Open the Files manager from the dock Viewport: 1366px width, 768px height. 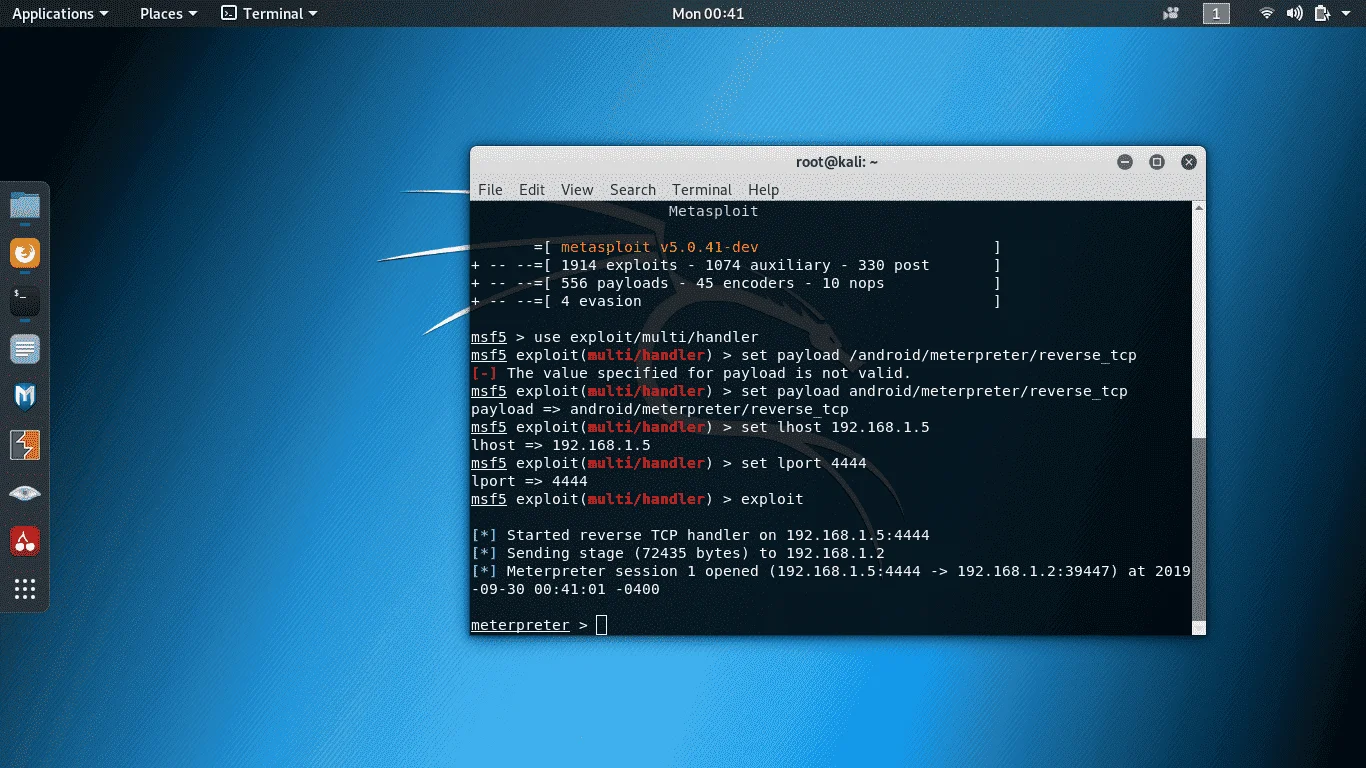pos(25,206)
